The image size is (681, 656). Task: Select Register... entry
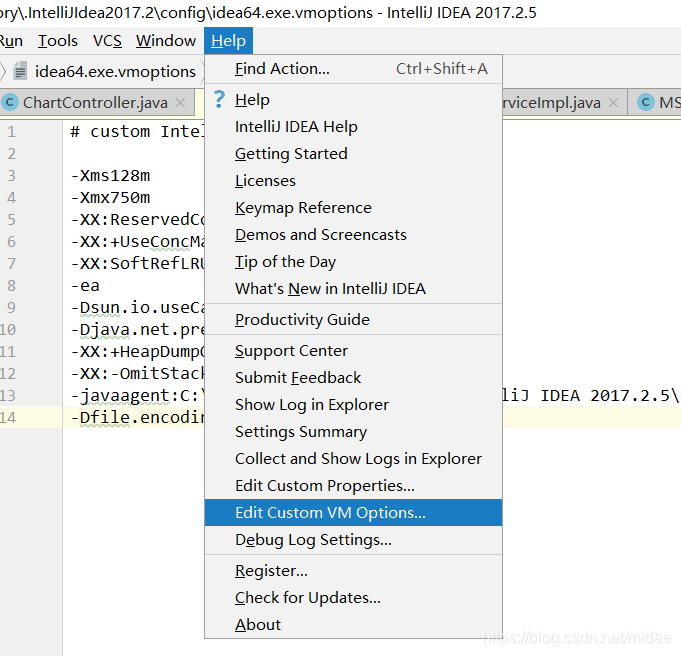[353, 570]
